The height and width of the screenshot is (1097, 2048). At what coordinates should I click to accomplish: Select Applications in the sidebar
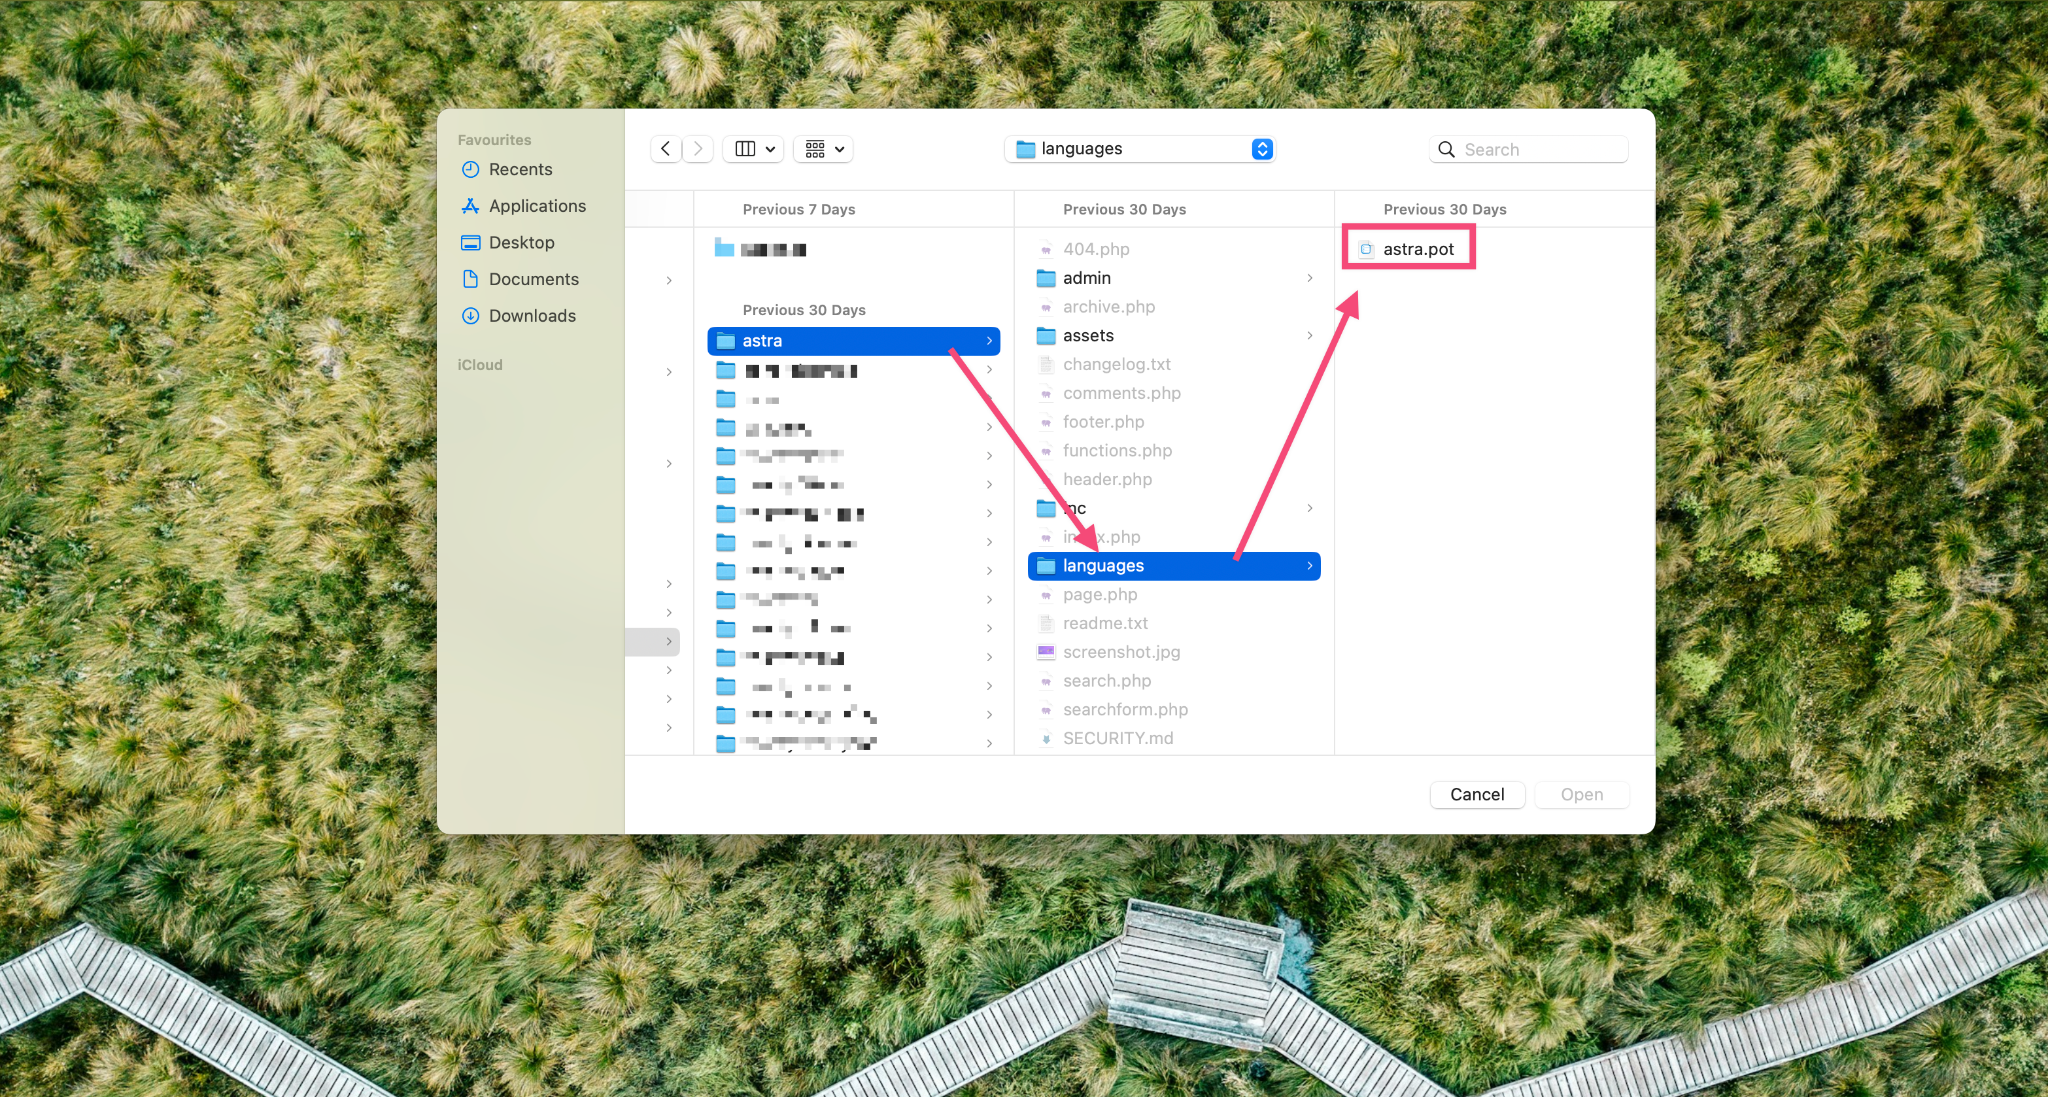537,206
